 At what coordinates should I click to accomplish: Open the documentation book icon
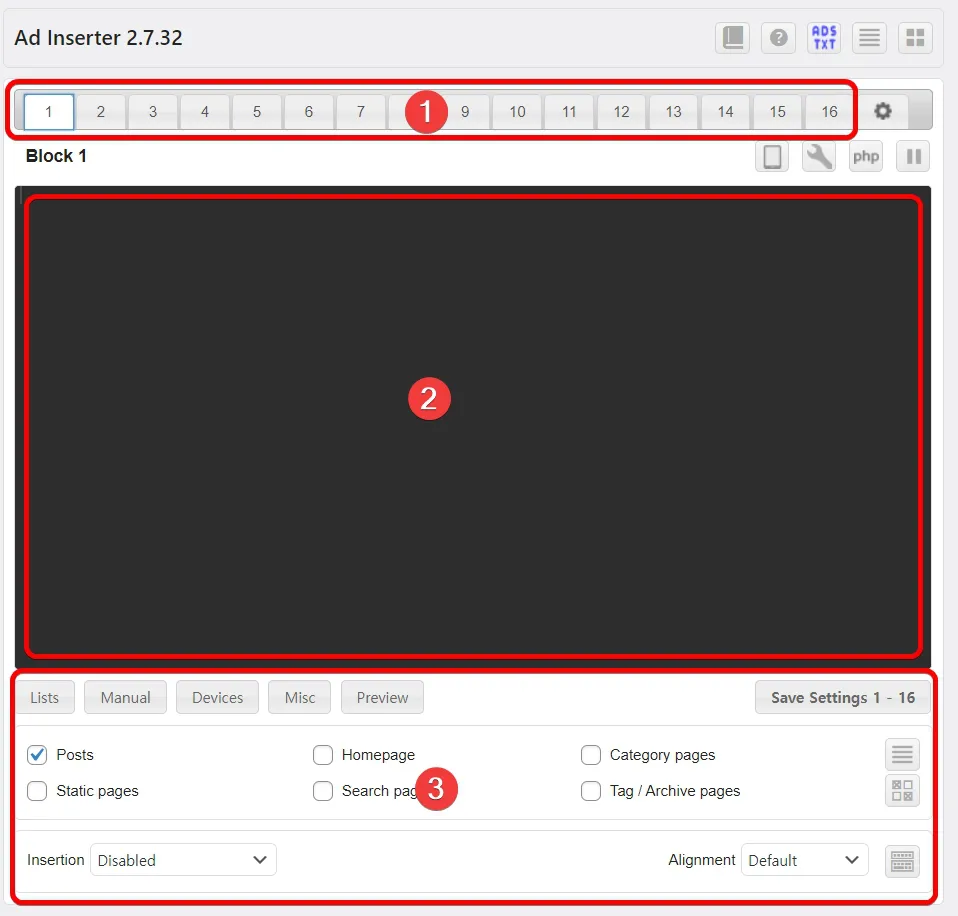click(732, 38)
